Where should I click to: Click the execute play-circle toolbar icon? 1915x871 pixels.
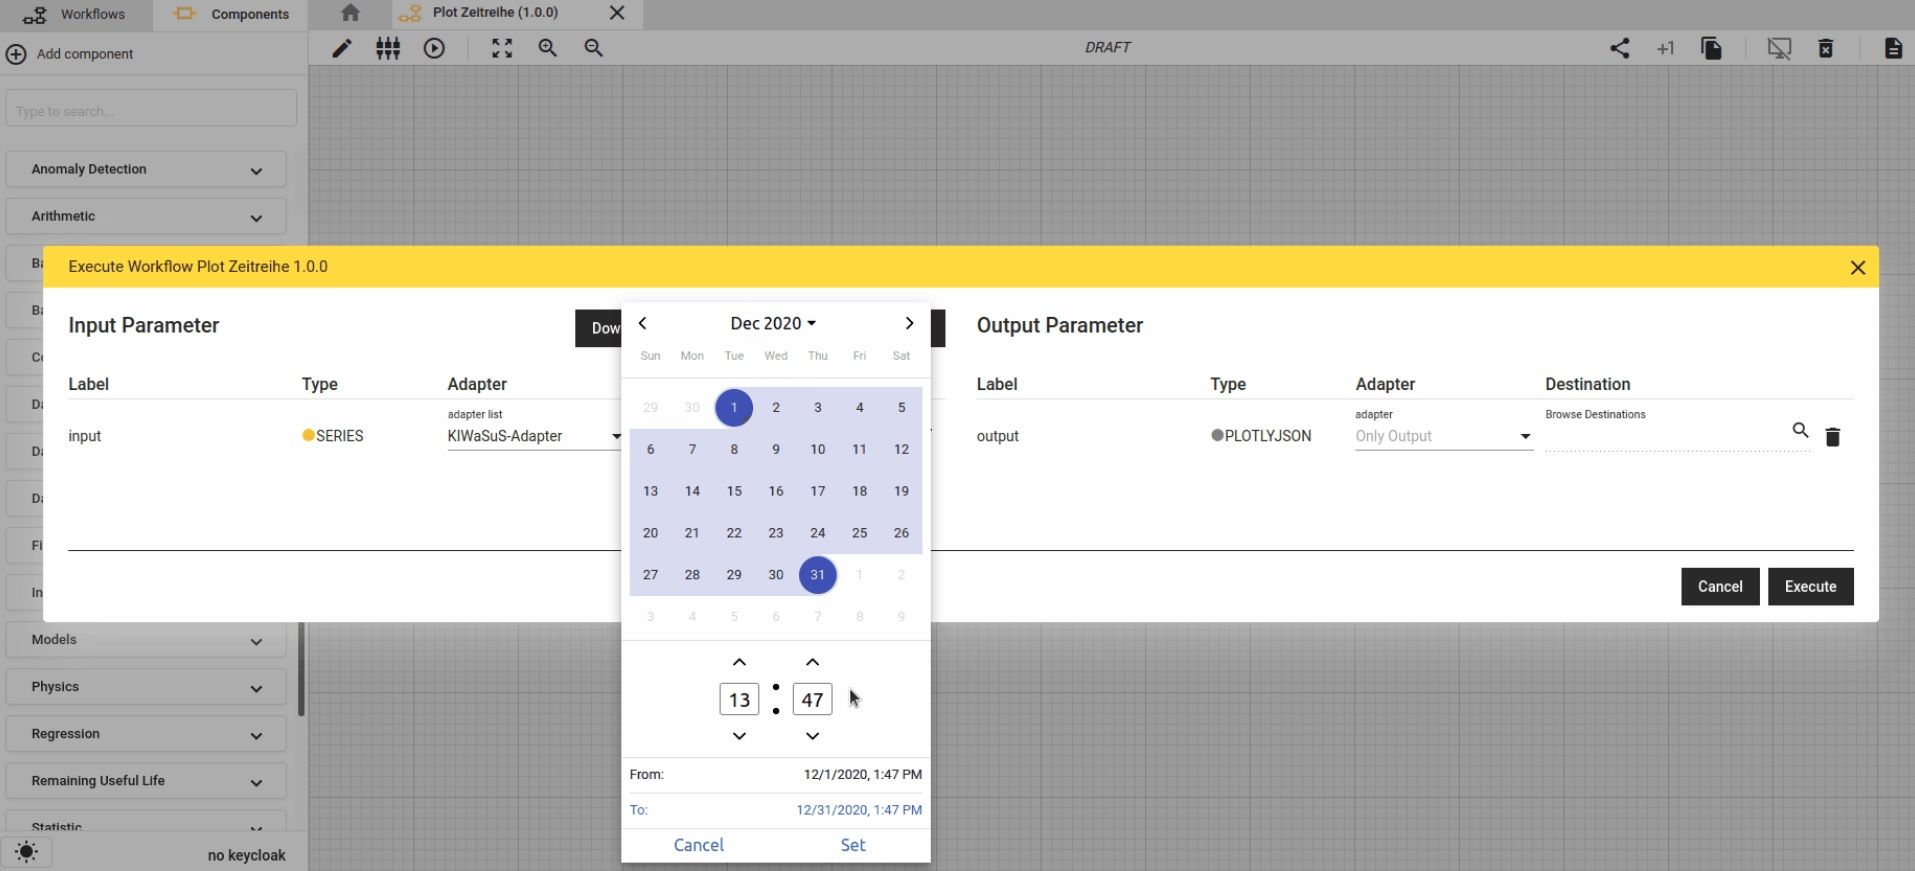pos(434,48)
